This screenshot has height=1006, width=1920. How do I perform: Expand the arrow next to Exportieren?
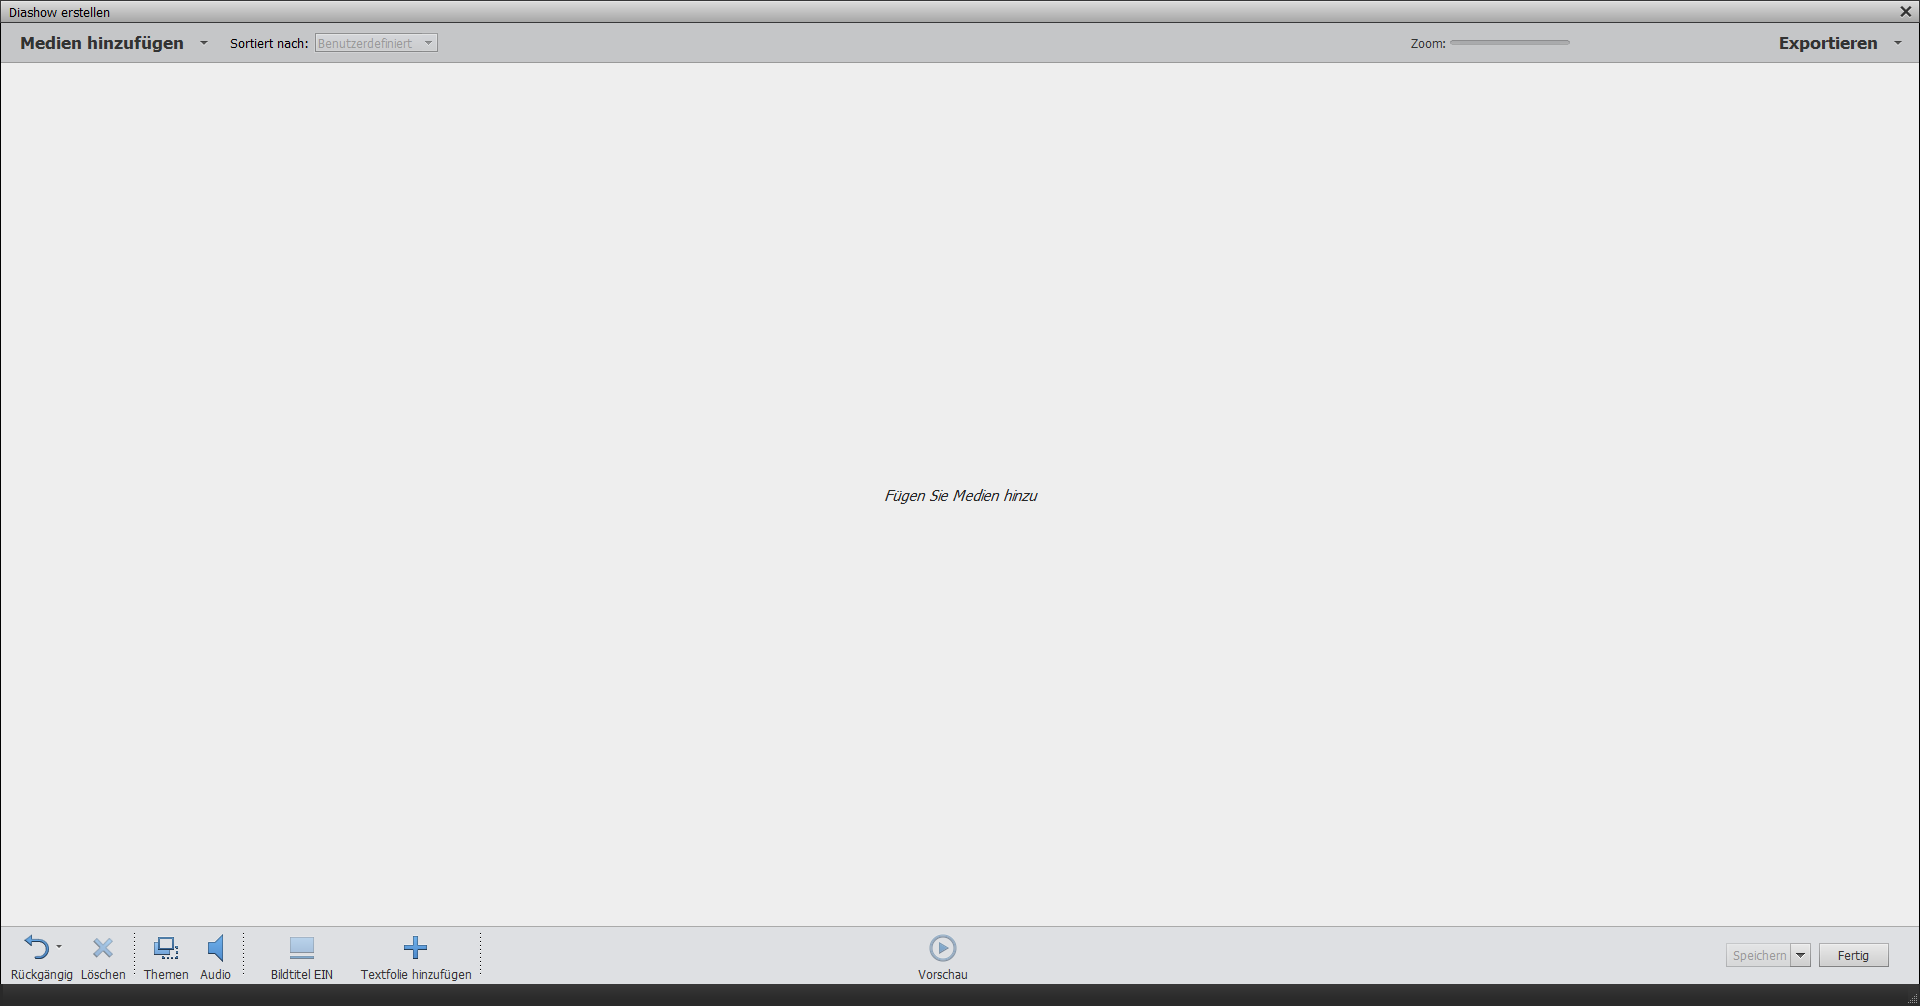point(1897,43)
